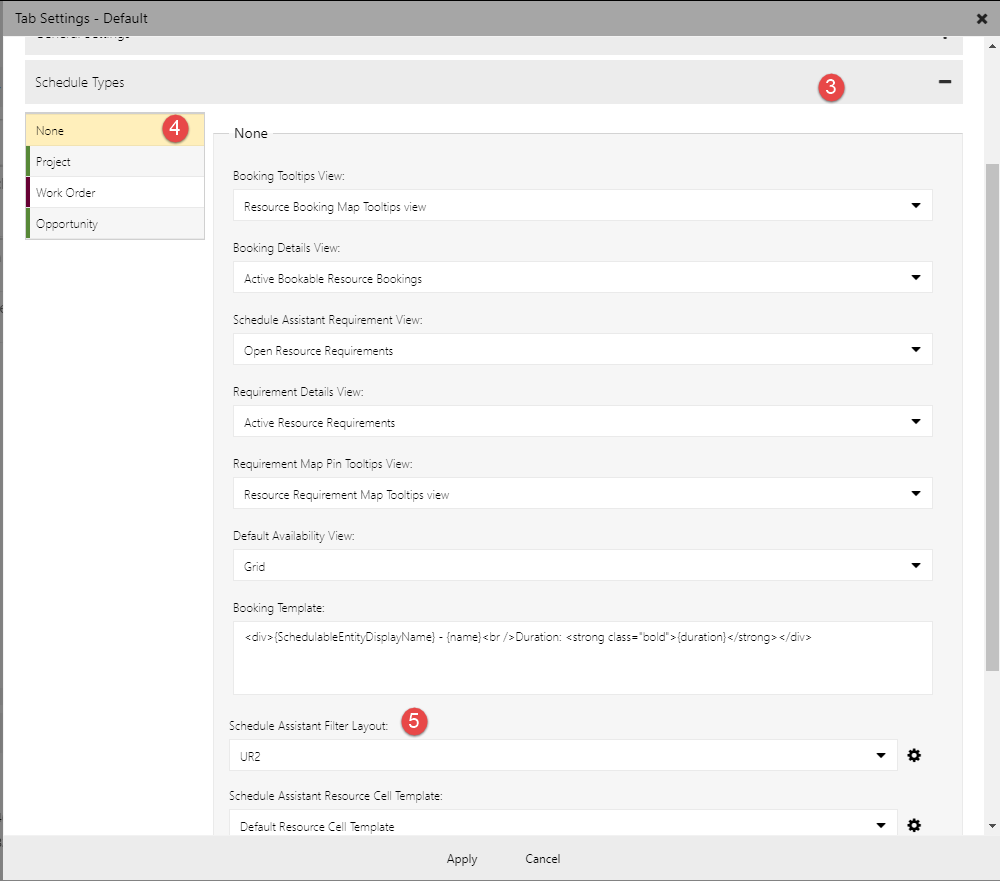Open the Booking Details View dropdown
The width and height of the screenshot is (1000, 881).
click(x=914, y=277)
